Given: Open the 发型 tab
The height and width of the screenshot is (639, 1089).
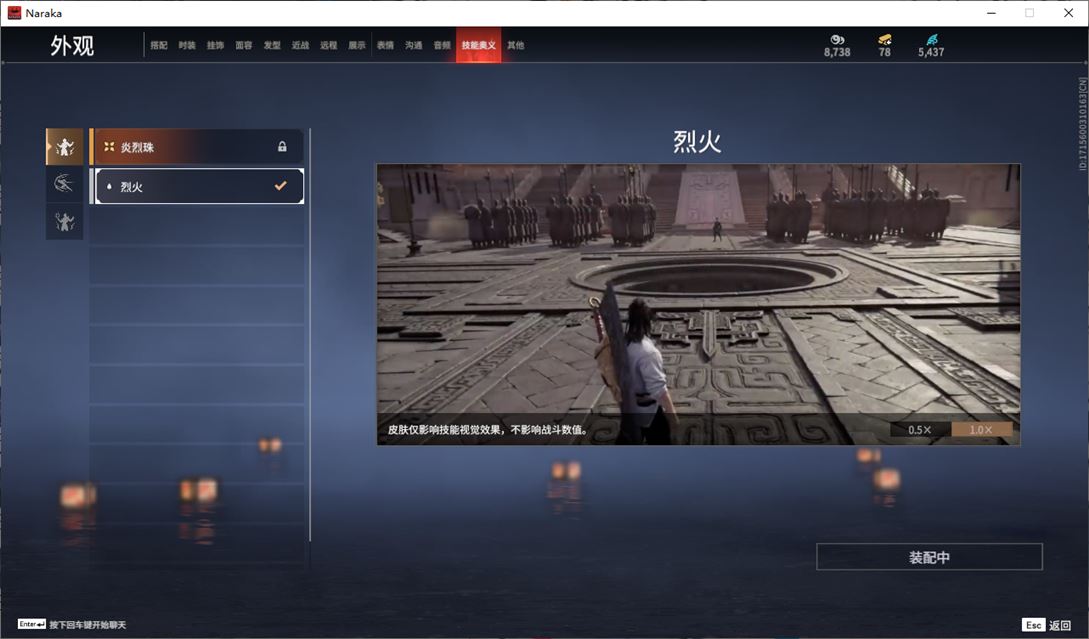Looking at the screenshot, I should pyautogui.click(x=272, y=45).
